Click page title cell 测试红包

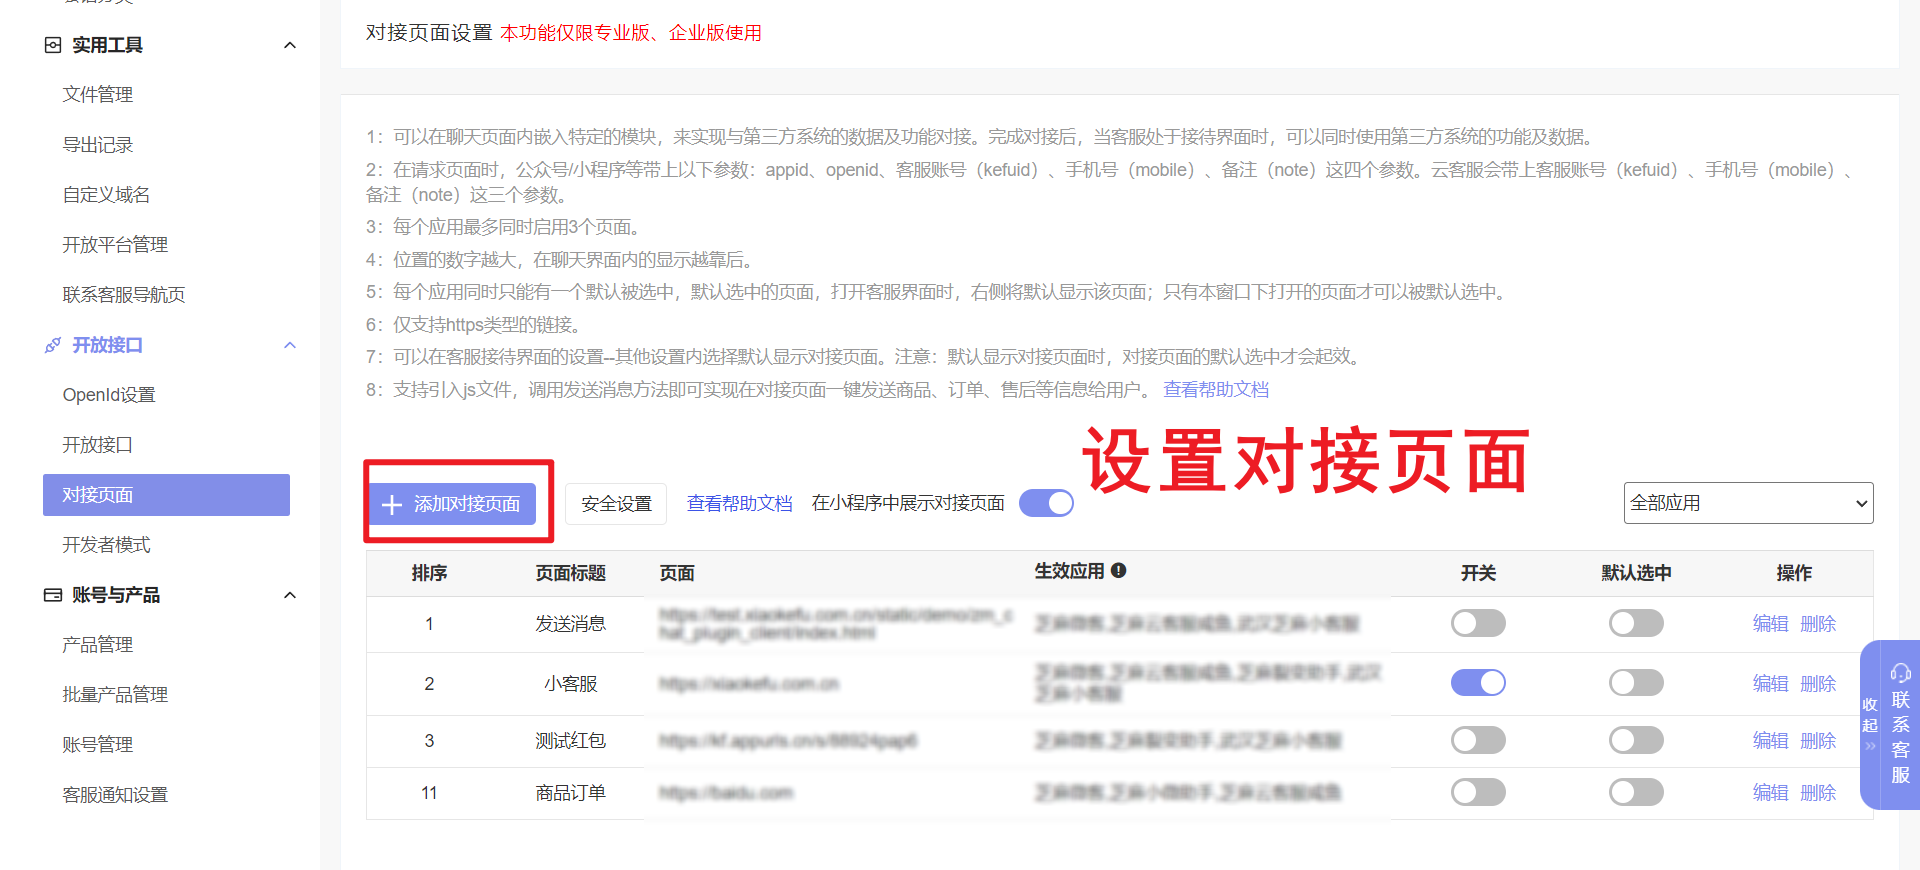(x=571, y=740)
